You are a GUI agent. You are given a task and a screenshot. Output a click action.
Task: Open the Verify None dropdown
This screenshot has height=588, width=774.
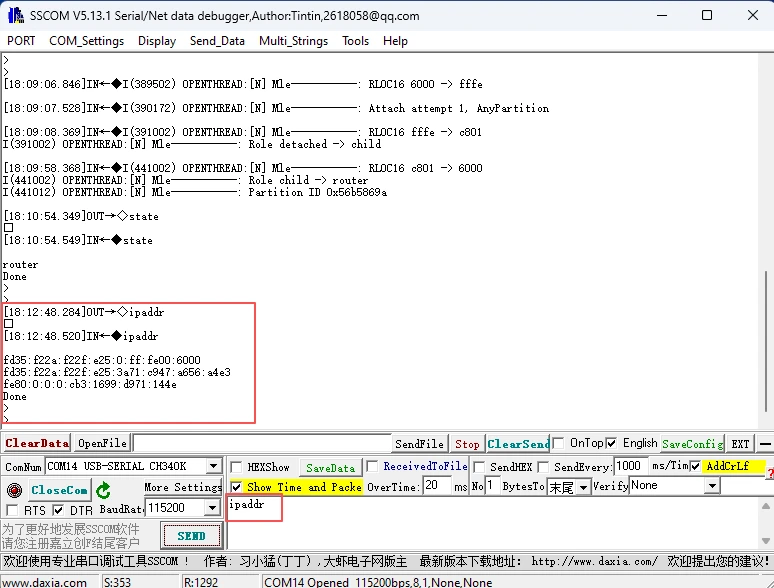point(712,486)
